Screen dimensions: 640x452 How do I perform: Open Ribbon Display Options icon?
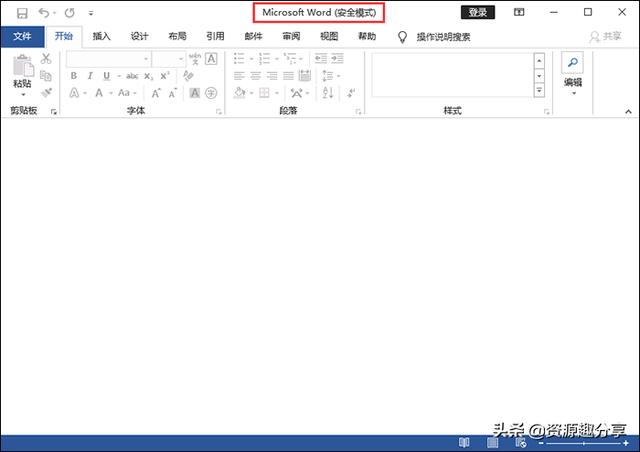click(x=519, y=12)
